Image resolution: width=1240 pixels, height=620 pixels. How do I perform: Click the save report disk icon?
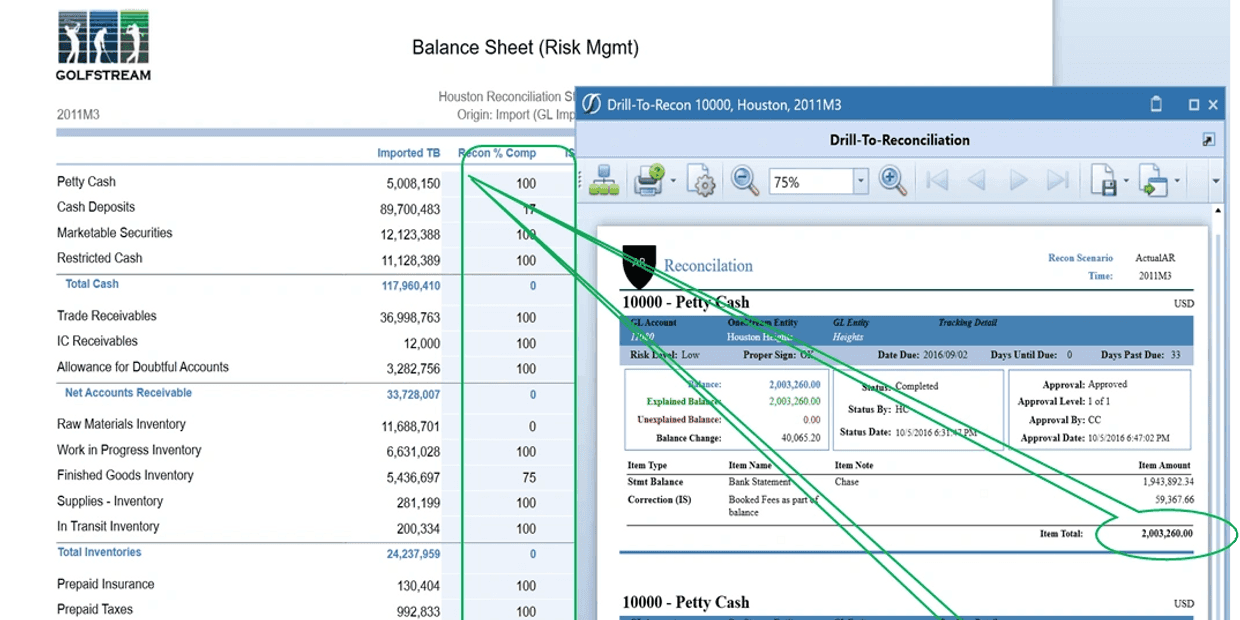1104,182
